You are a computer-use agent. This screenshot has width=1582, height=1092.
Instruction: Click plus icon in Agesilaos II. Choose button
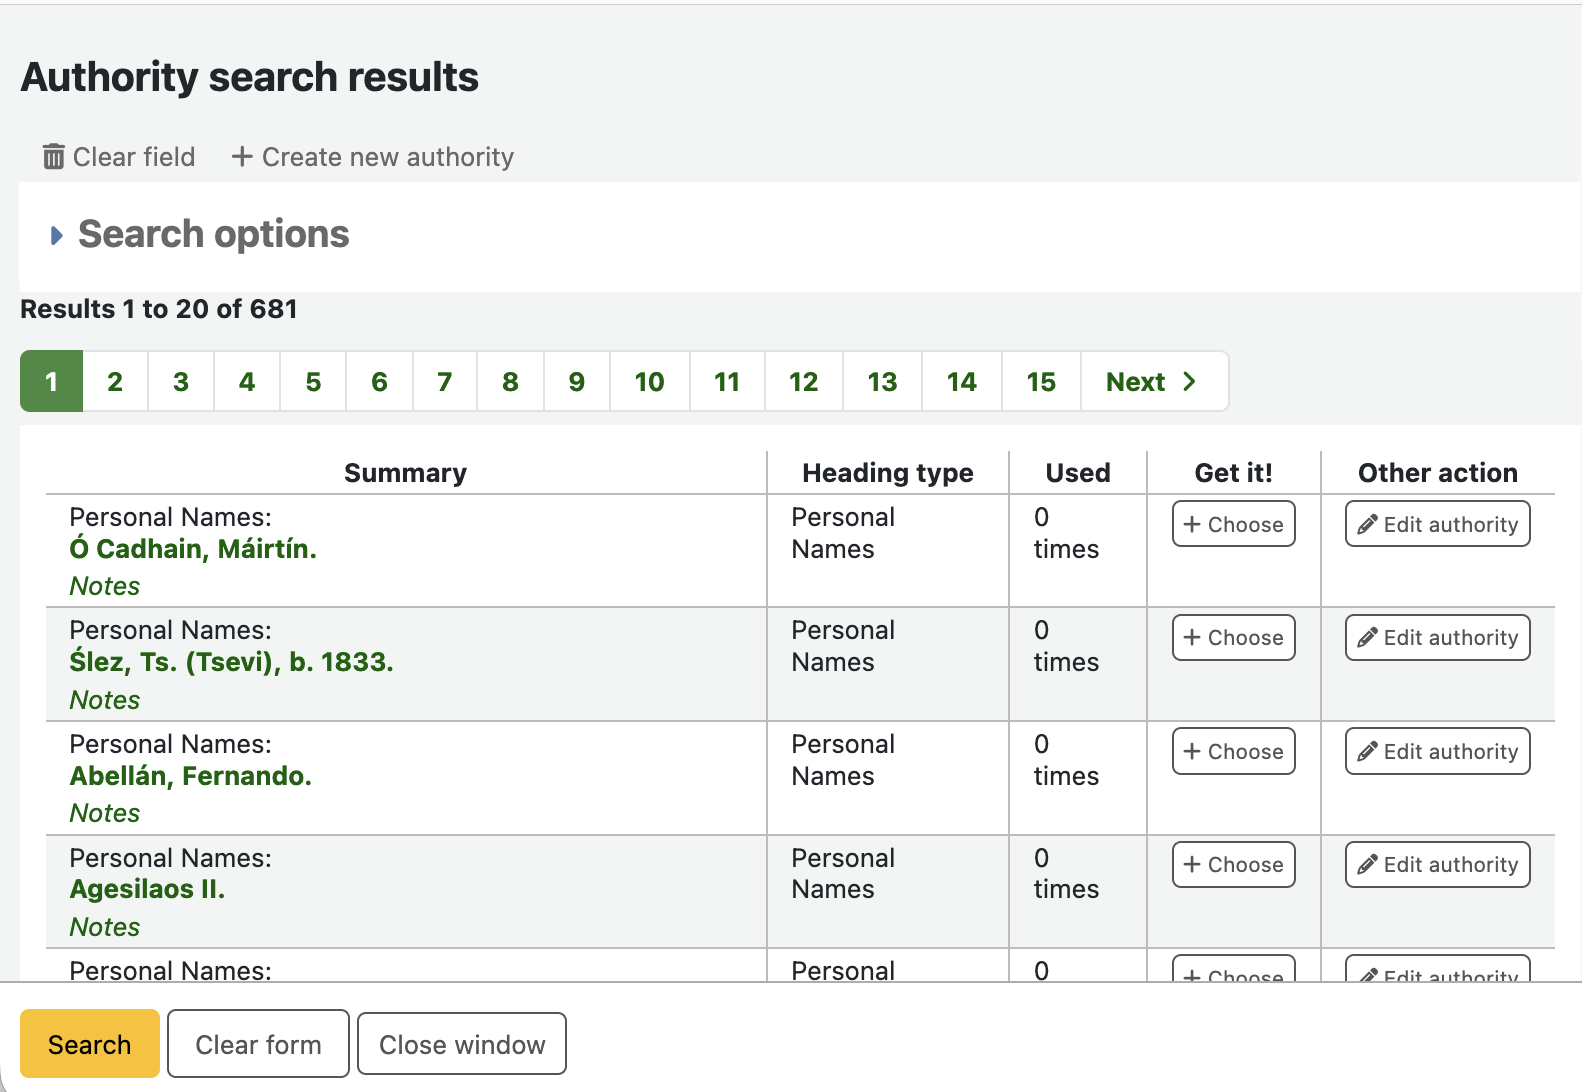[1192, 865]
